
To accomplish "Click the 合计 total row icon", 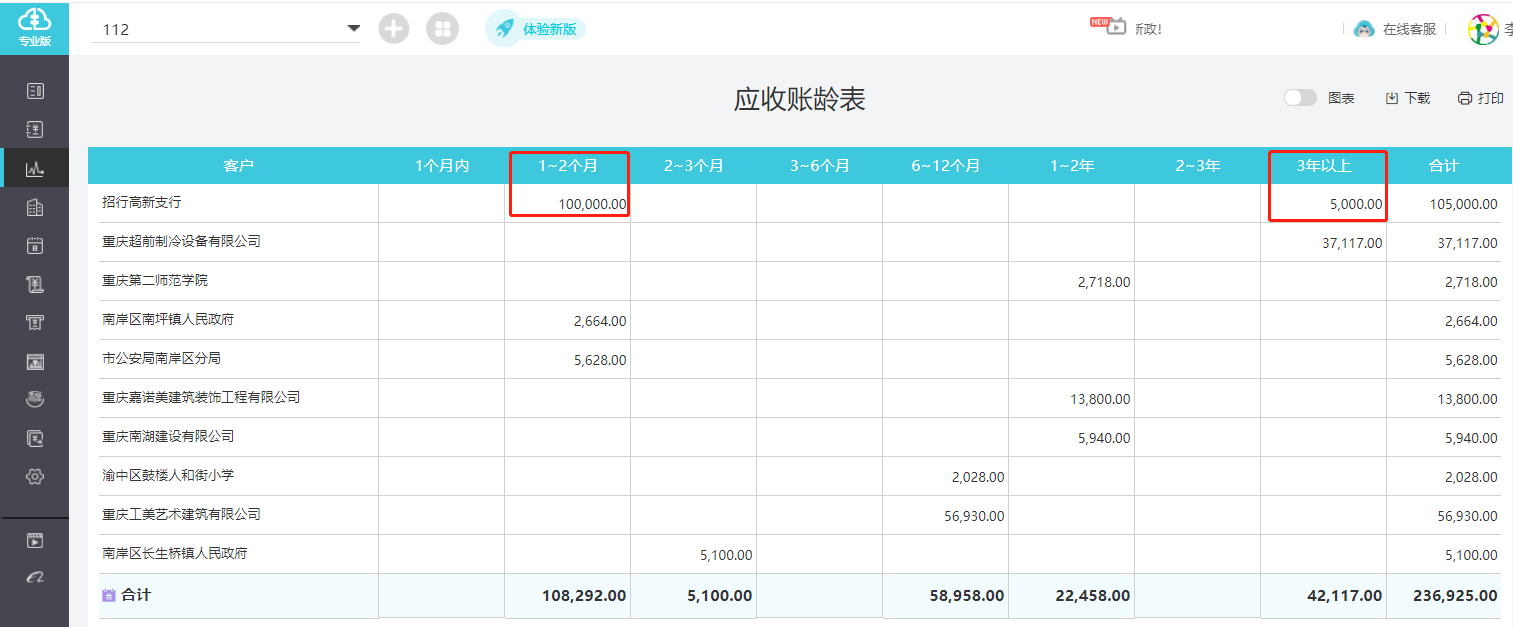I will pyautogui.click(x=109, y=595).
